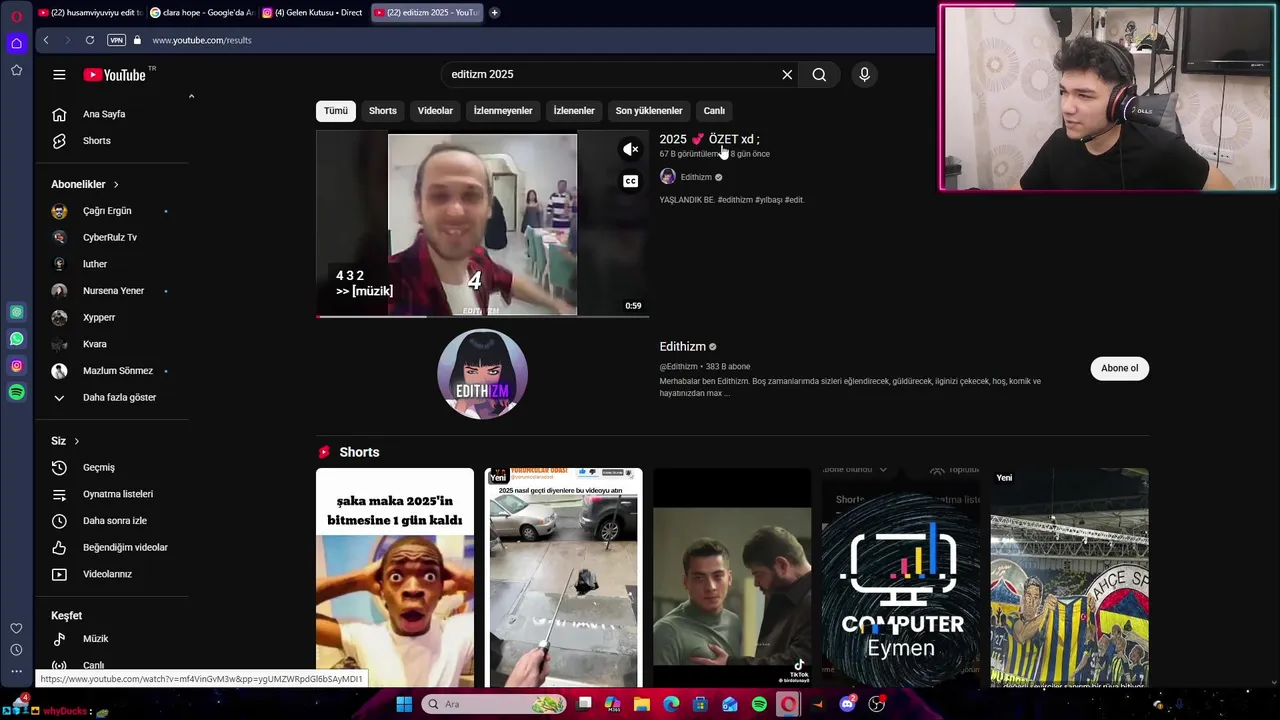This screenshot has height=720, width=1280.
Task: Open Windows taskbar search Ara
Action: pos(494,704)
